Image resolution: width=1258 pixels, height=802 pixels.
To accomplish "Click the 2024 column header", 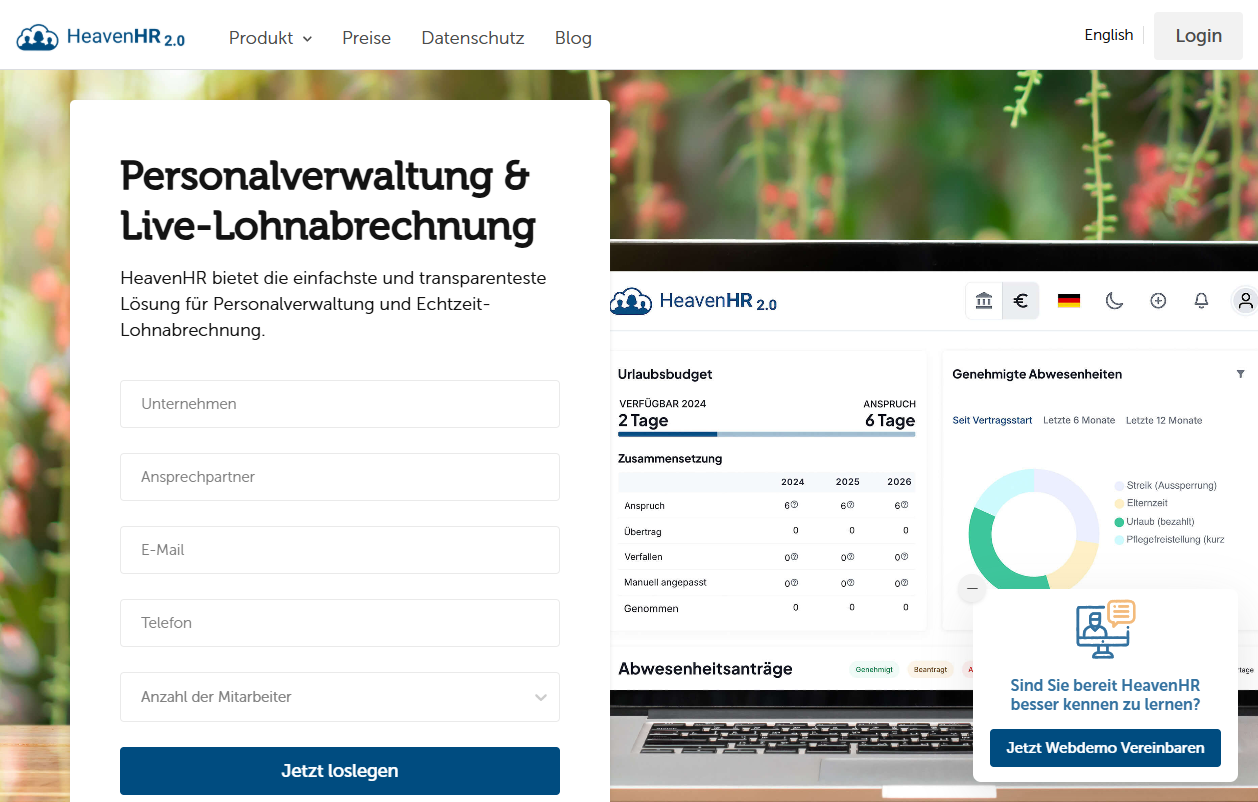I will (793, 482).
